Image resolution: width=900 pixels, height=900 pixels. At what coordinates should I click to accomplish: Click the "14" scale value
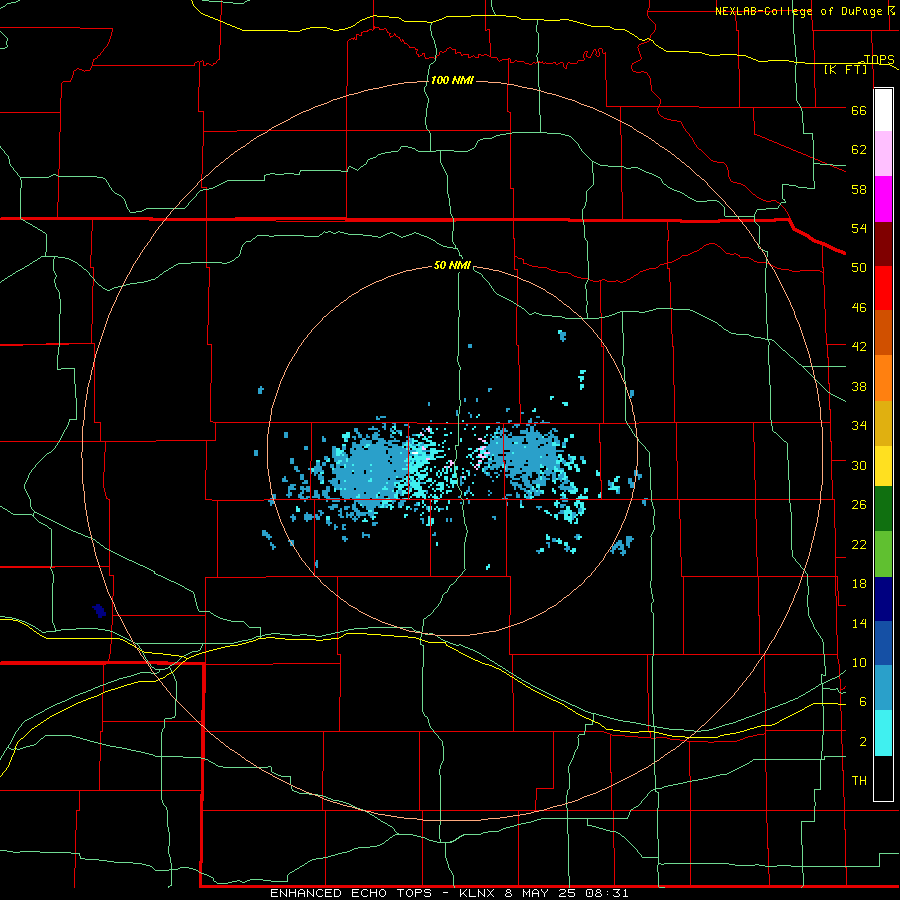tap(859, 623)
